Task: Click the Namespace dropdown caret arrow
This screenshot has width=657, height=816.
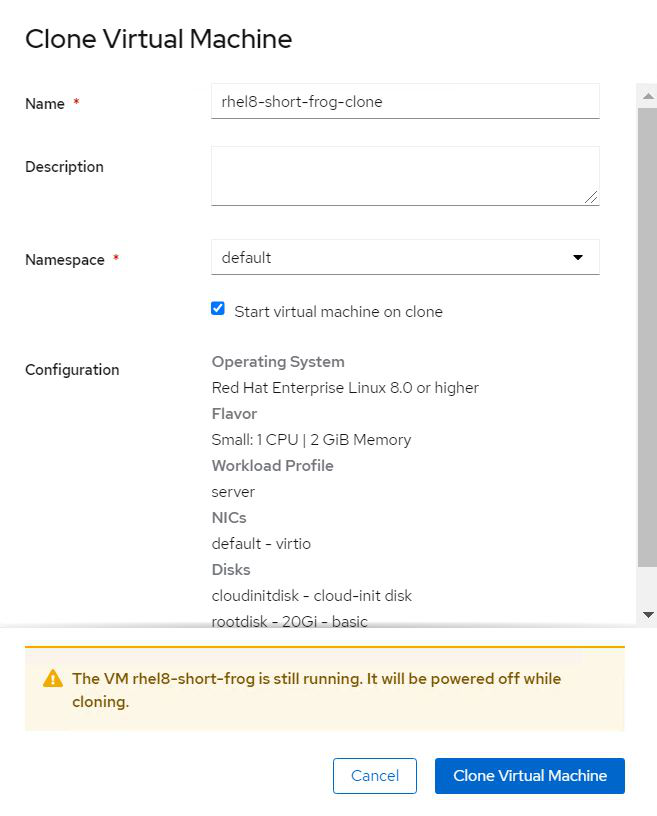Action: (x=577, y=257)
